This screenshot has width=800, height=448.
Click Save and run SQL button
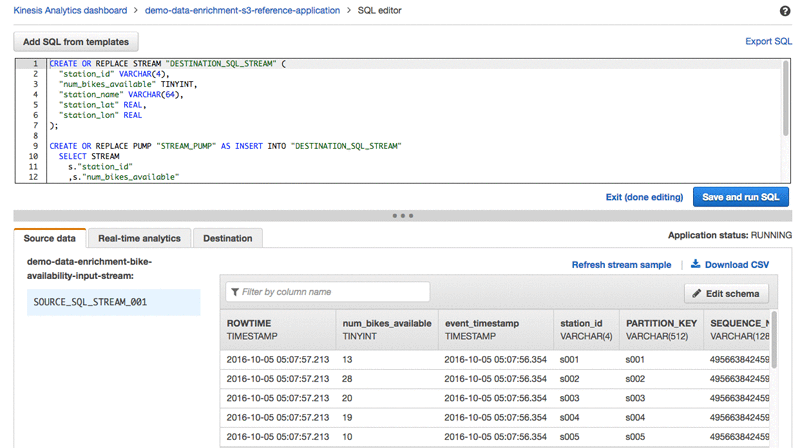740,197
